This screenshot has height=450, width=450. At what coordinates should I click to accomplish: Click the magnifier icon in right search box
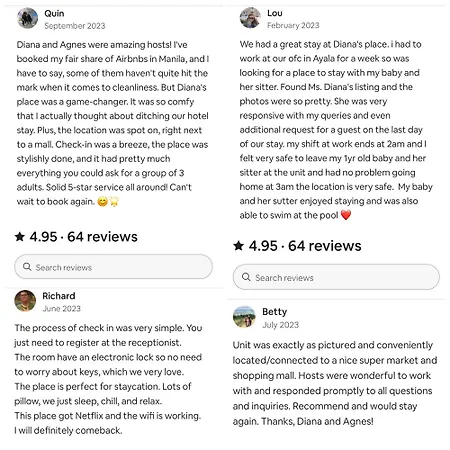[x=246, y=277]
